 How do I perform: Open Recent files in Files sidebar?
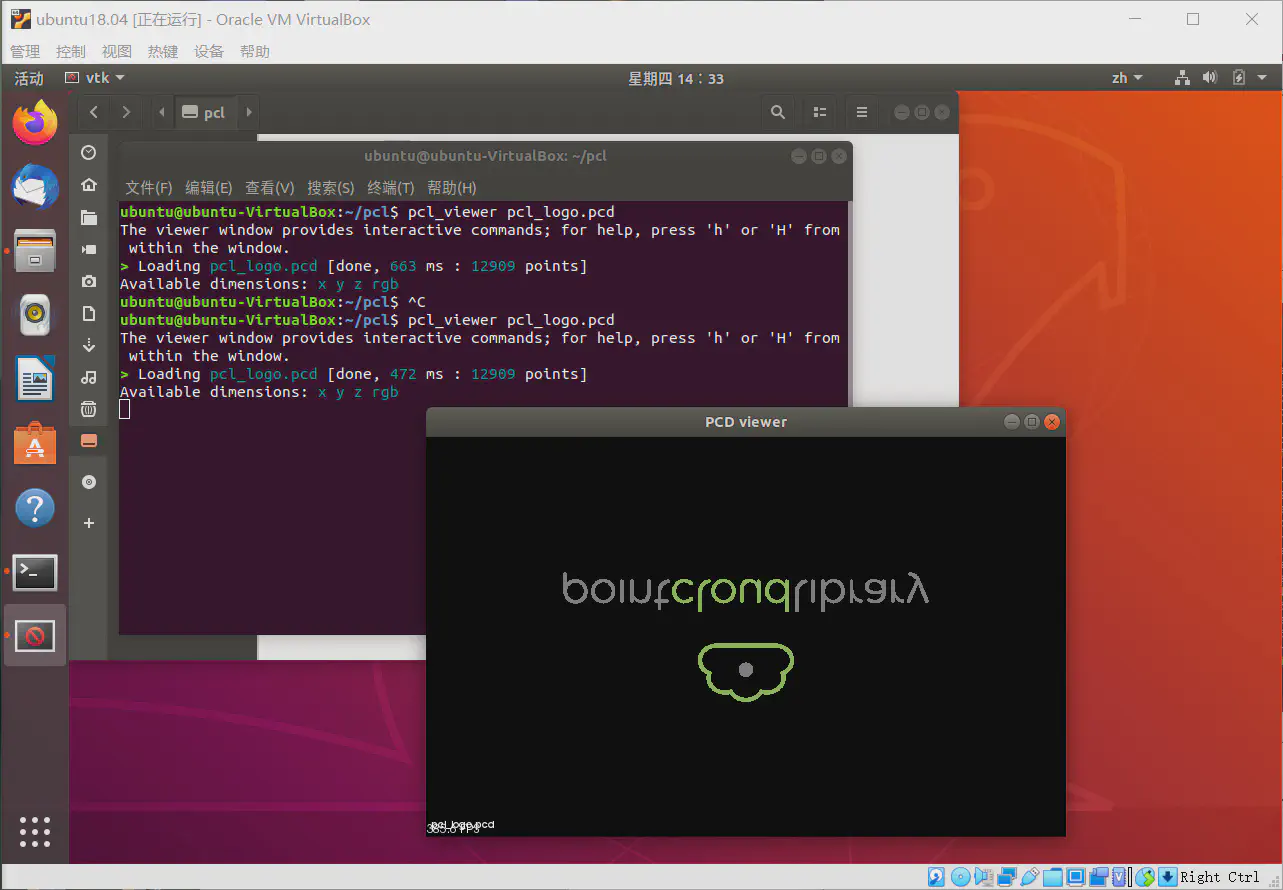[x=89, y=152]
